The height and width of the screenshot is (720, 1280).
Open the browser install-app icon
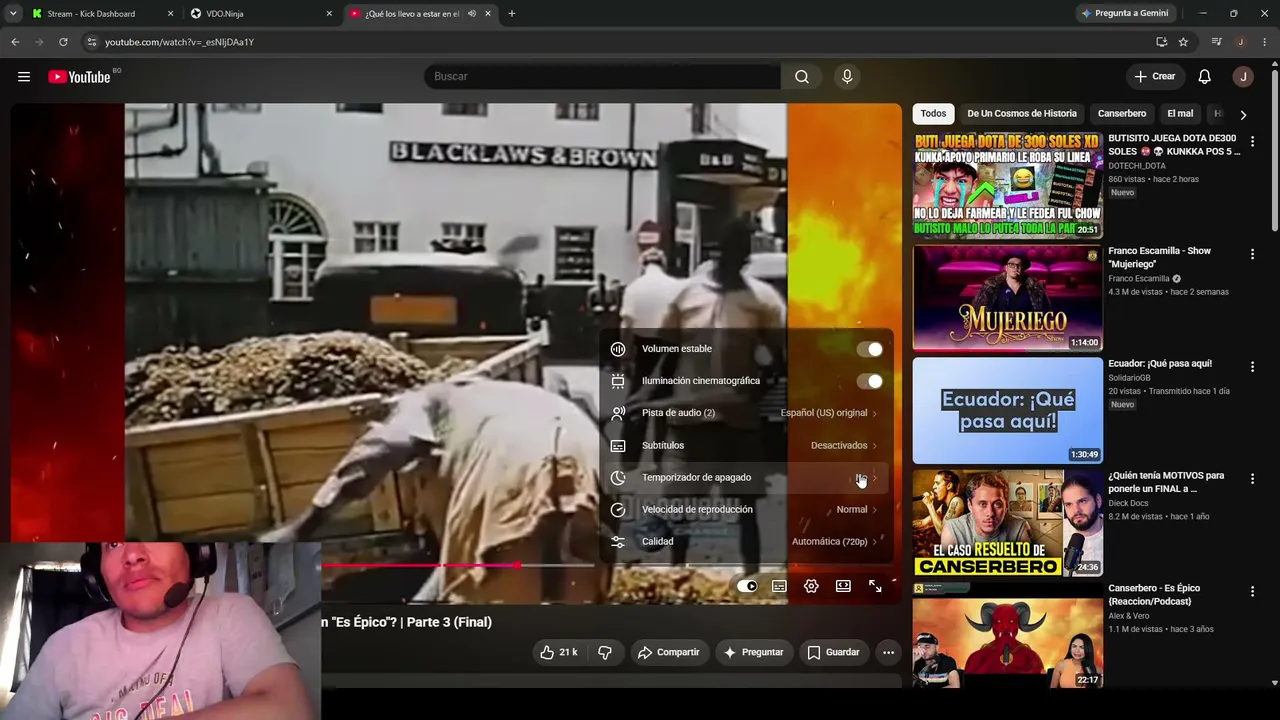tap(1161, 42)
